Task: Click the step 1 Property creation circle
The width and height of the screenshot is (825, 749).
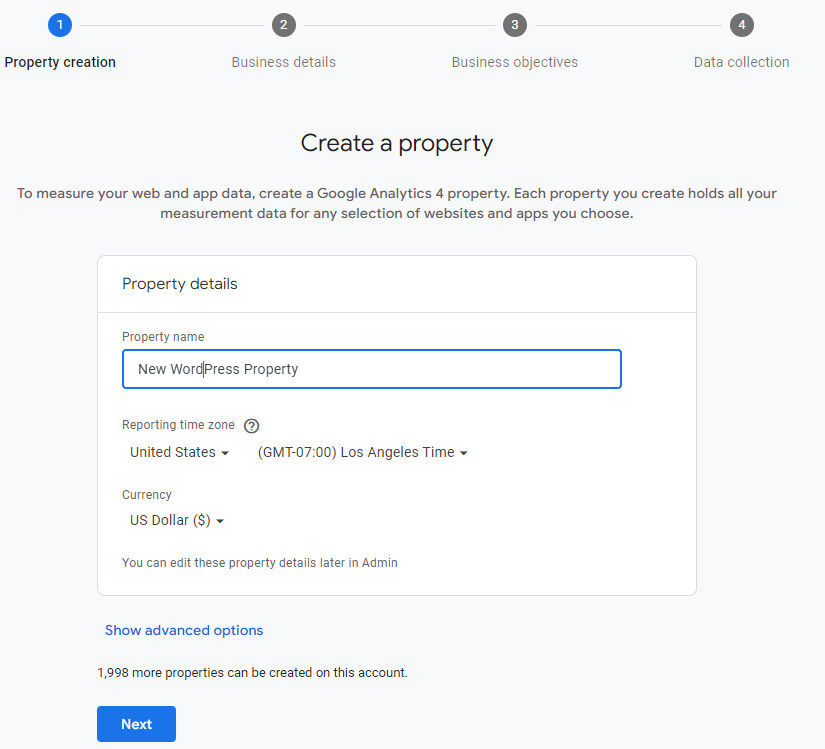Action: [60, 25]
